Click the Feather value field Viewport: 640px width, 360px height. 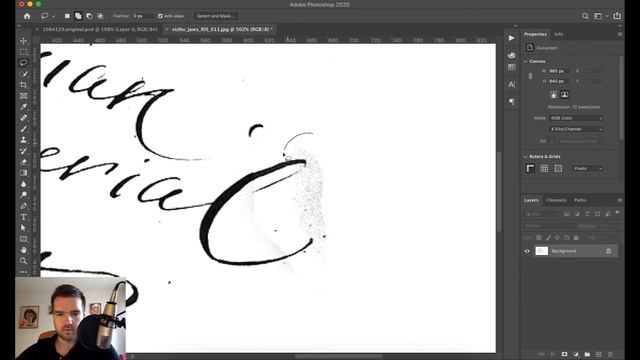click(141, 16)
